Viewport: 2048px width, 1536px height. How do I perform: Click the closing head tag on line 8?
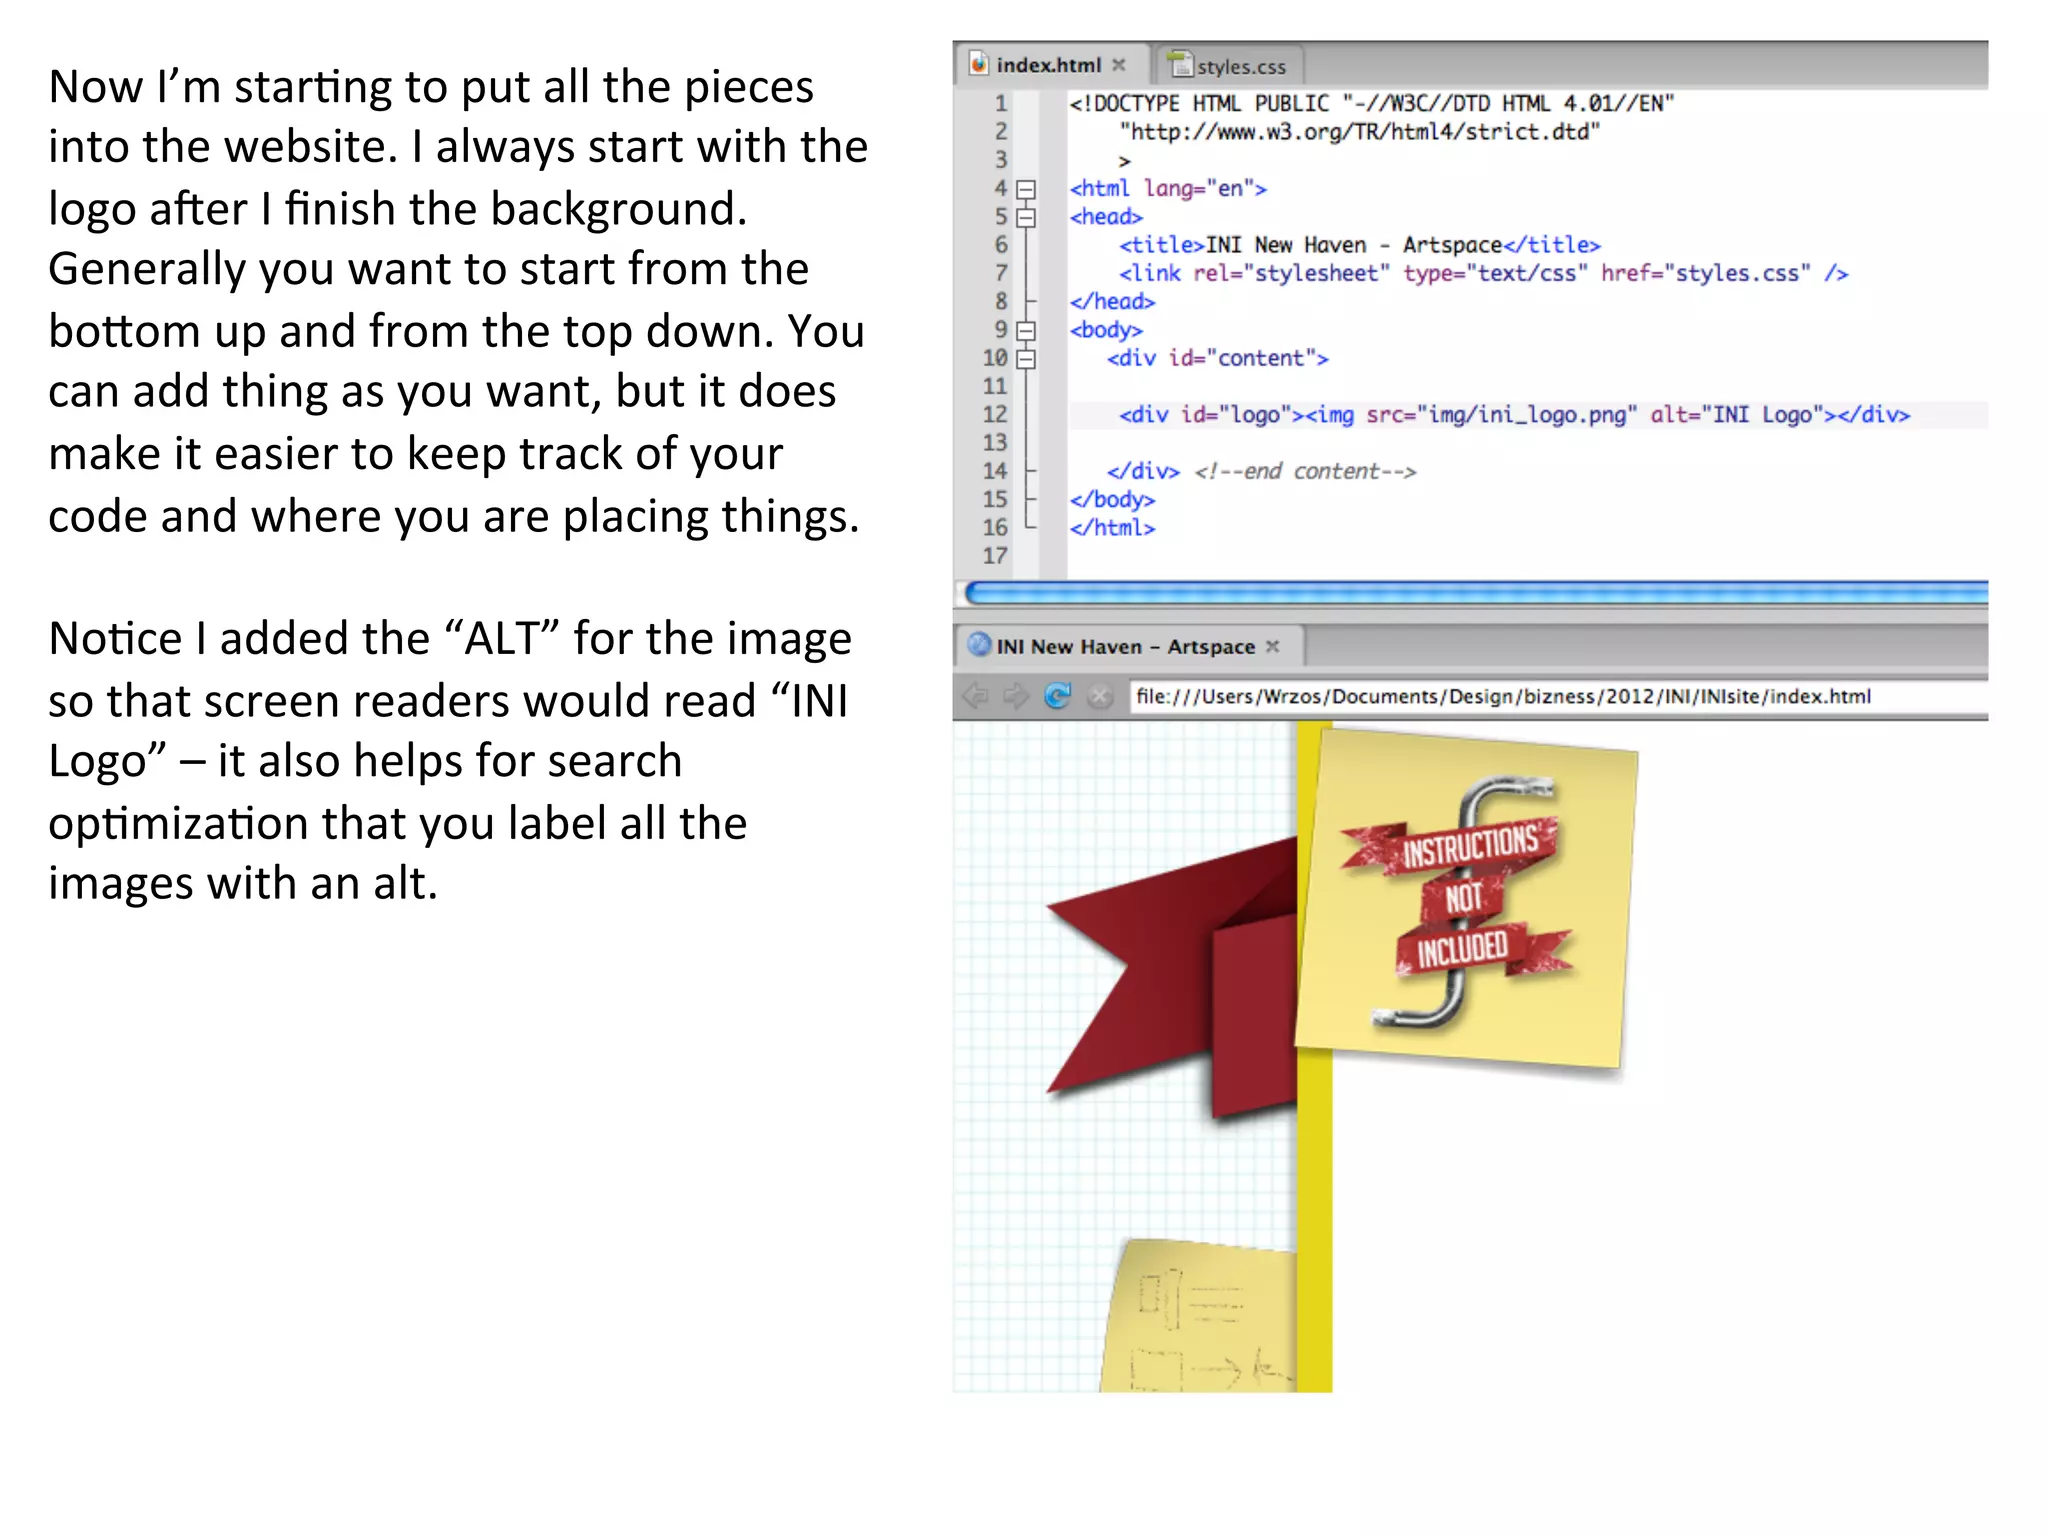coord(1112,302)
